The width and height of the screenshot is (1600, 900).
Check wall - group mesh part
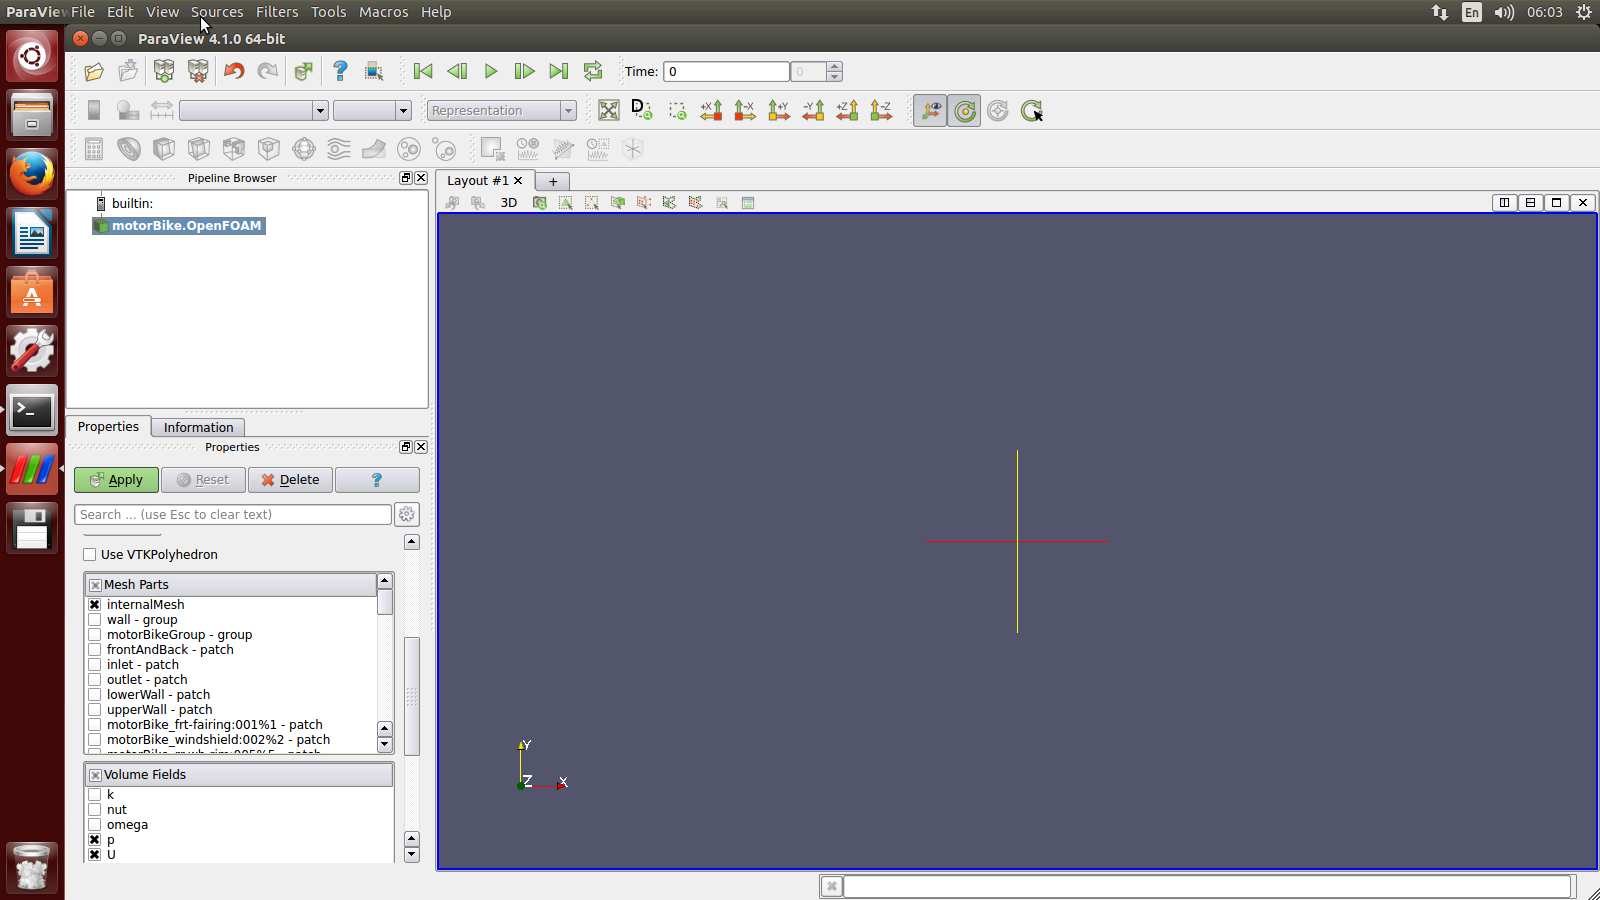pyautogui.click(x=95, y=620)
